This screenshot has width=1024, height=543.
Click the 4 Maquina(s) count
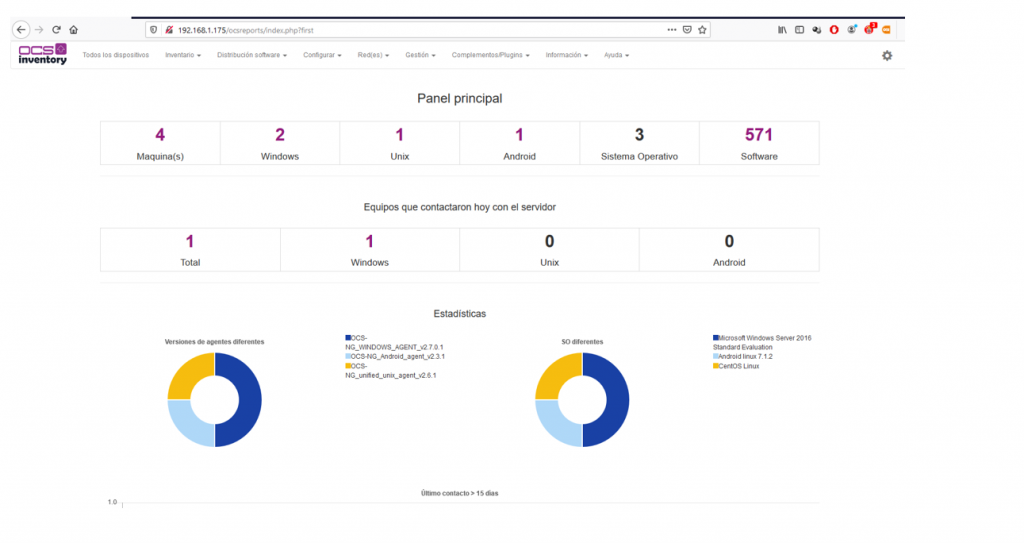160,135
